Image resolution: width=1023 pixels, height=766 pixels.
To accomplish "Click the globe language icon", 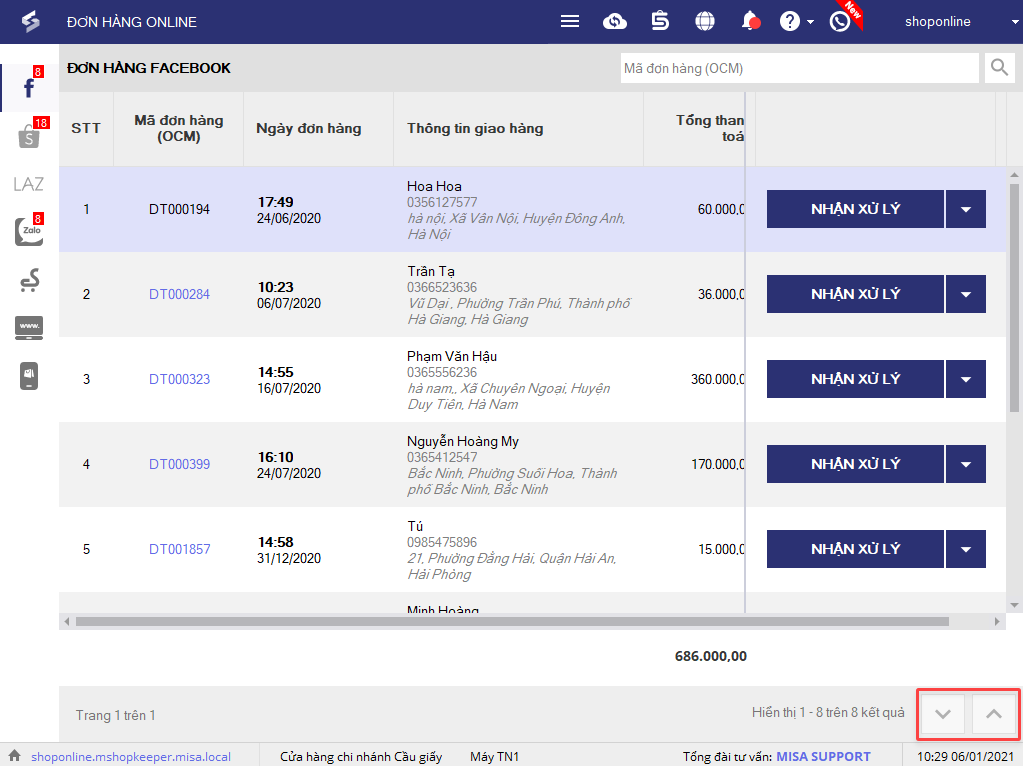I will [x=705, y=21].
